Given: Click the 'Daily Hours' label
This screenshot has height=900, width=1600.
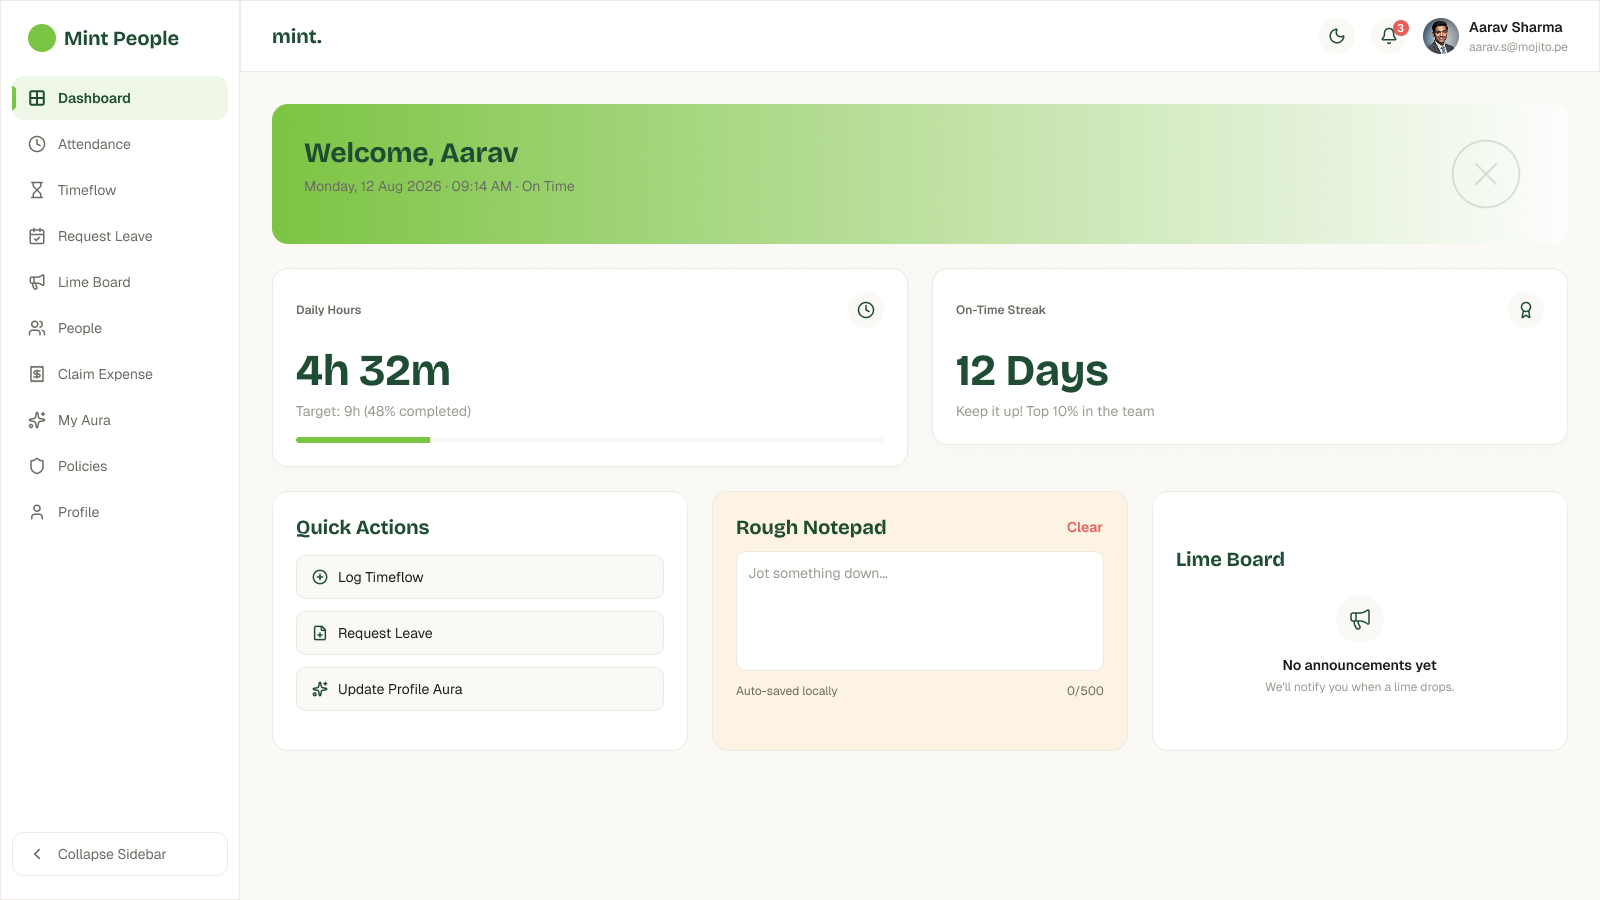Looking at the screenshot, I should click(329, 310).
